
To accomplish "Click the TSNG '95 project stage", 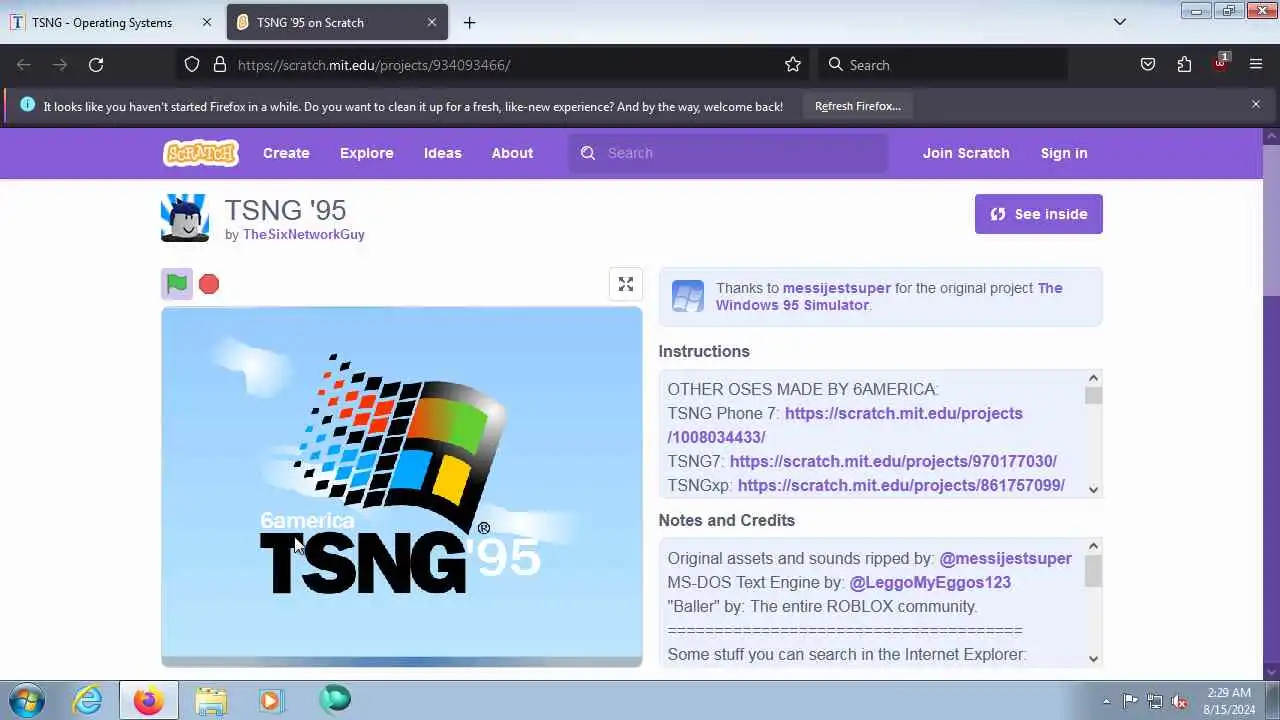I will coord(402,486).
